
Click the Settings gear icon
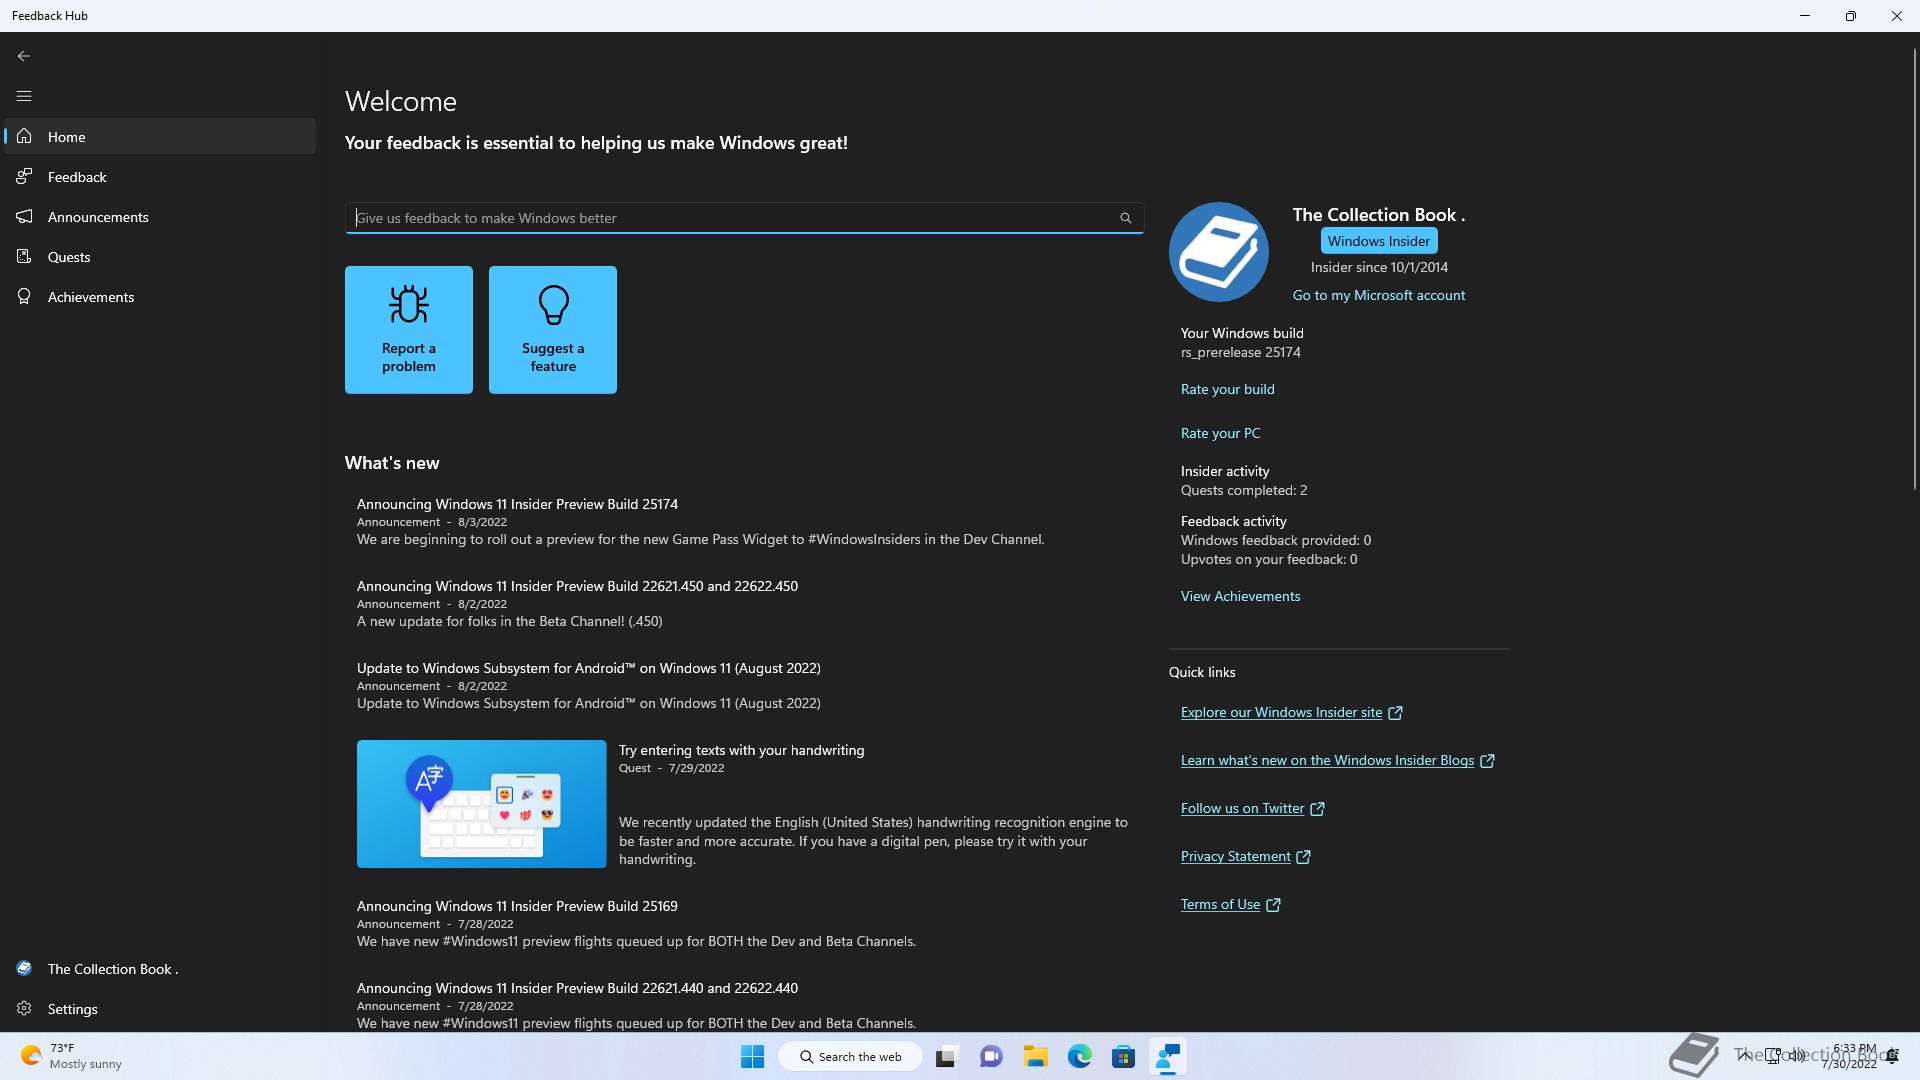pyautogui.click(x=24, y=1008)
